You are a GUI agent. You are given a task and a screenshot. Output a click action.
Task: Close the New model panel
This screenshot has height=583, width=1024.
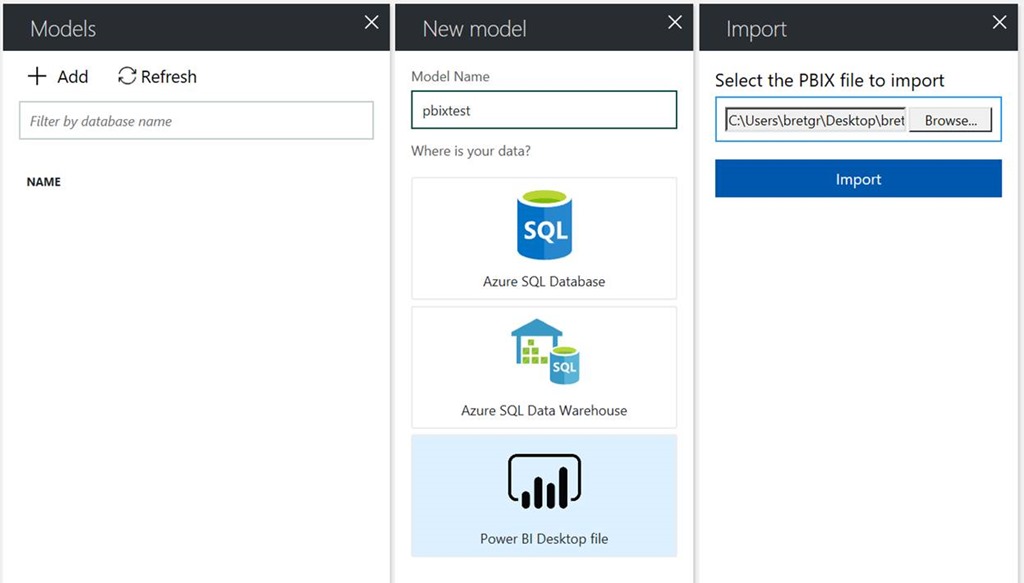[x=675, y=23]
